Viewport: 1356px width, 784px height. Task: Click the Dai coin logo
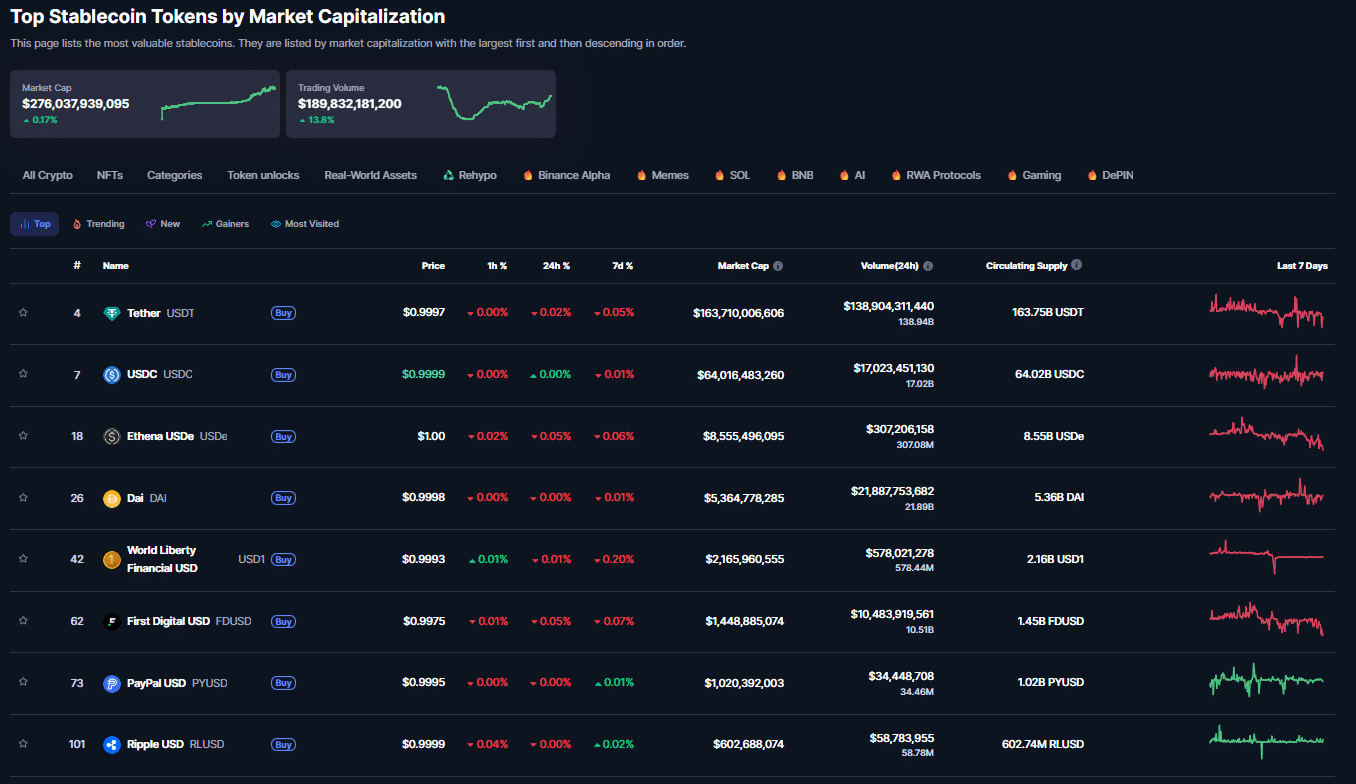click(112, 498)
